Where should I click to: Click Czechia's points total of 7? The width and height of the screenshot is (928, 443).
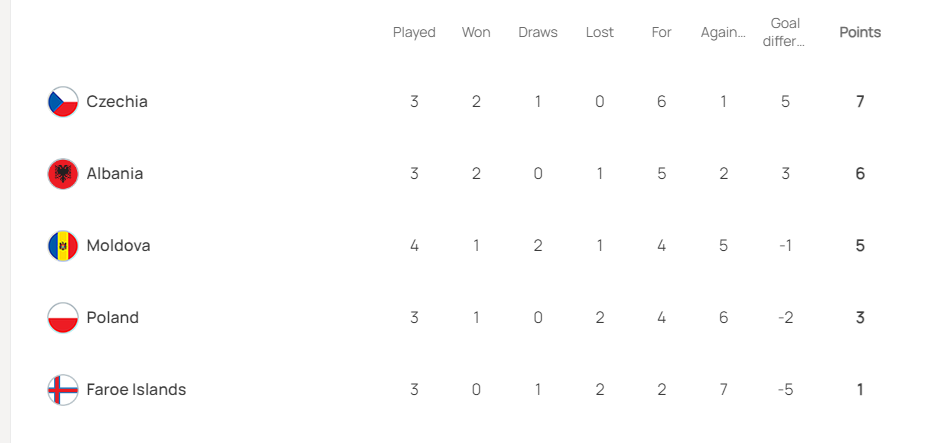point(860,102)
